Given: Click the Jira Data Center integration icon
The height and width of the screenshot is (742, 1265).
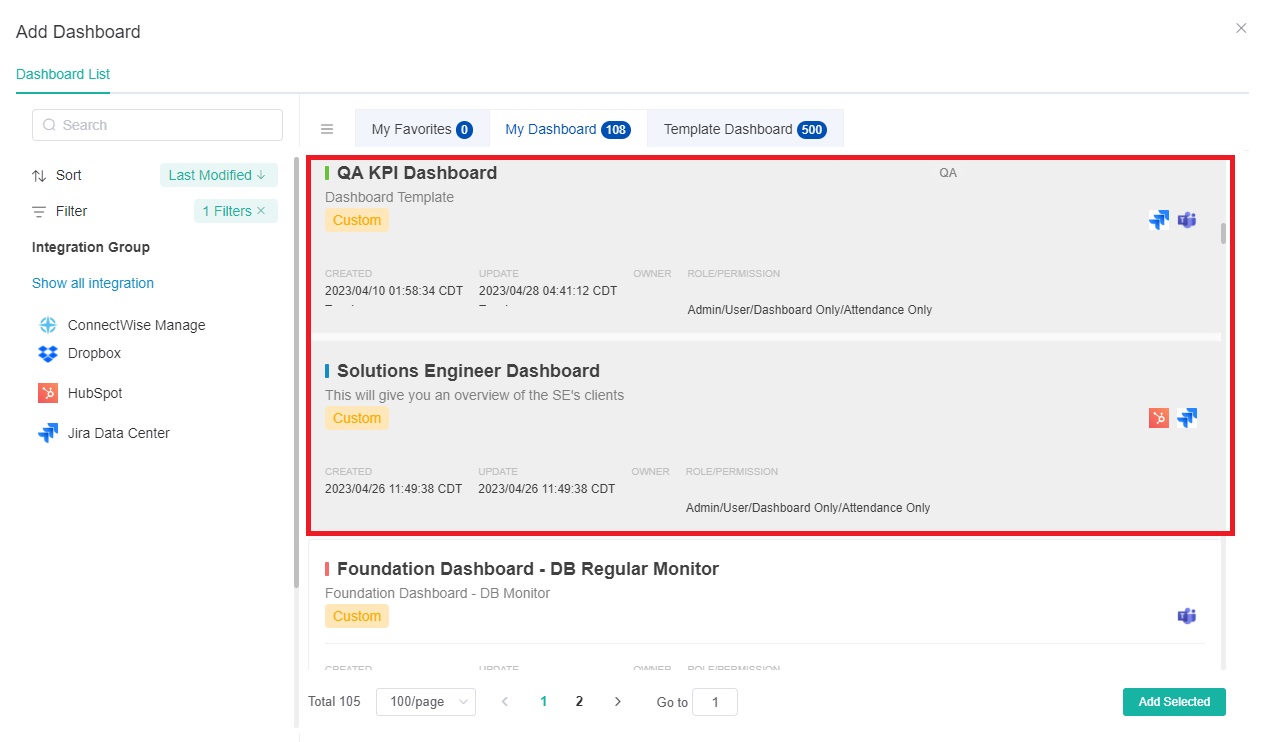Looking at the screenshot, I should click(x=45, y=432).
